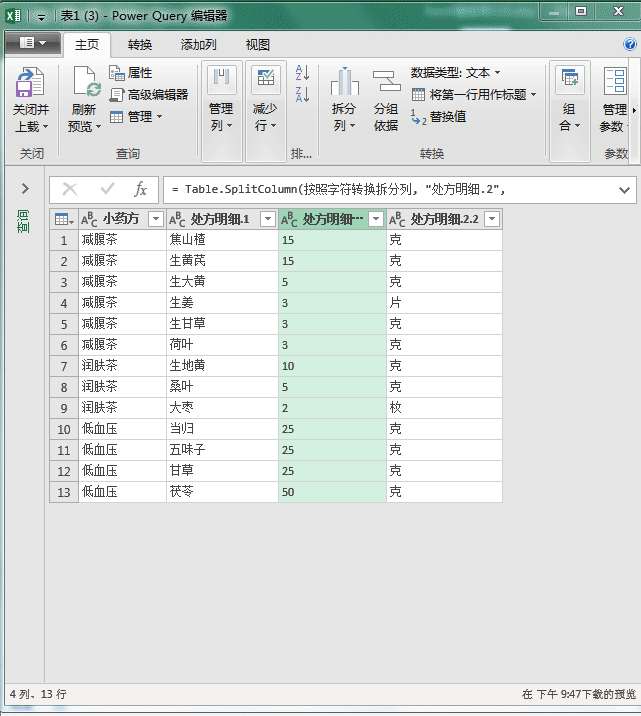Viewport: 641px width, 716px height.
Task: Select the cell 生大黄
Action: tap(222, 282)
